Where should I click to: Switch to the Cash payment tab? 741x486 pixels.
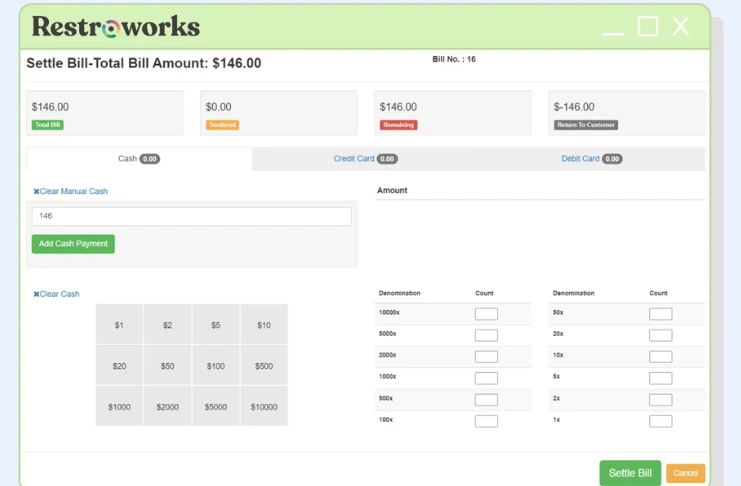click(139, 159)
